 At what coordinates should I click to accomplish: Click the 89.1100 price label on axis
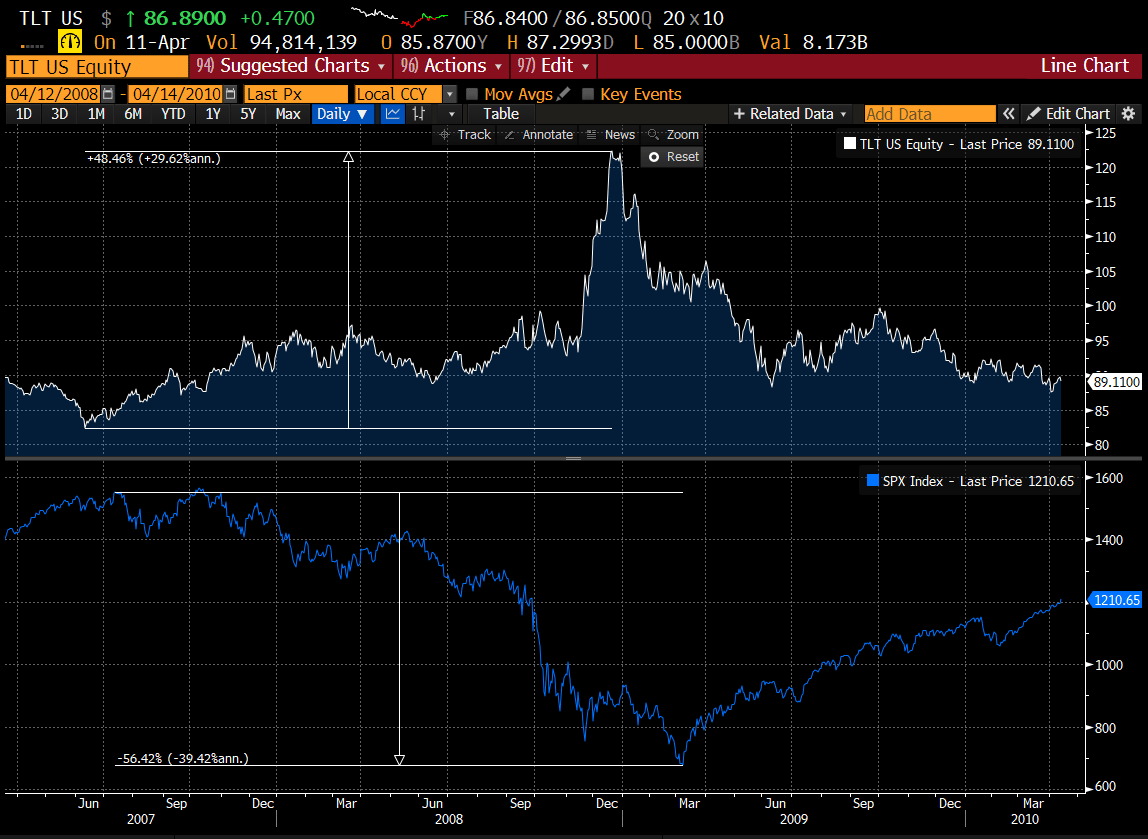tap(1117, 381)
